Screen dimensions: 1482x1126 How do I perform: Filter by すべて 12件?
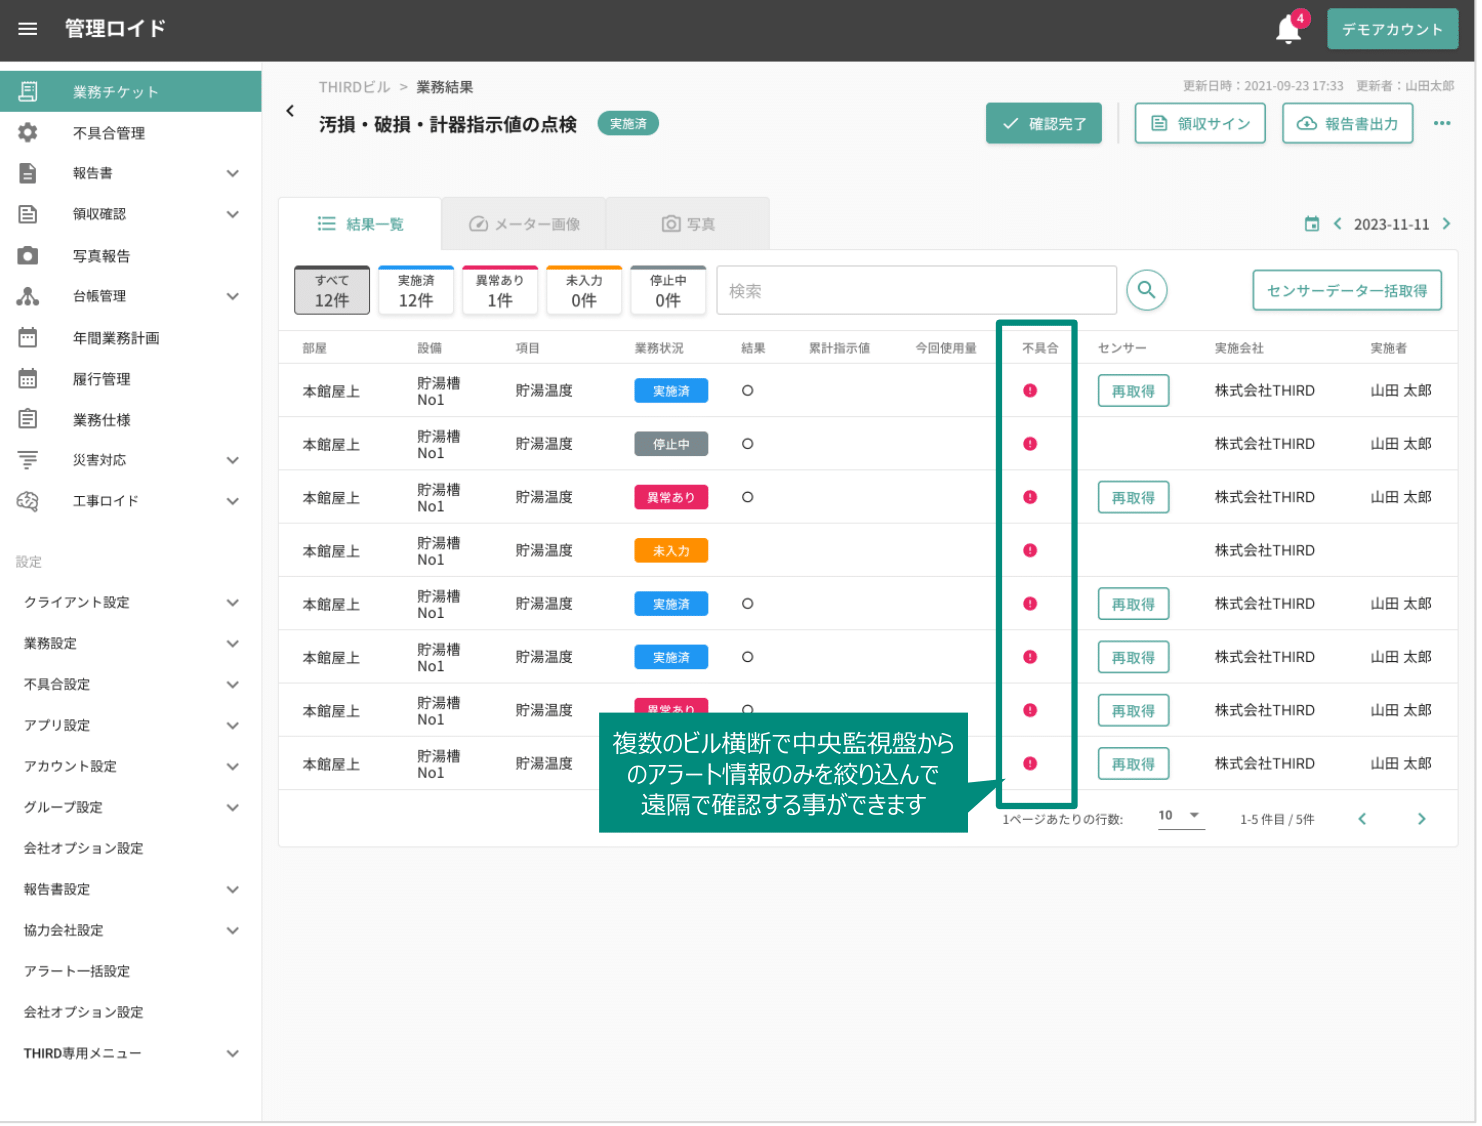coord(332,290)
